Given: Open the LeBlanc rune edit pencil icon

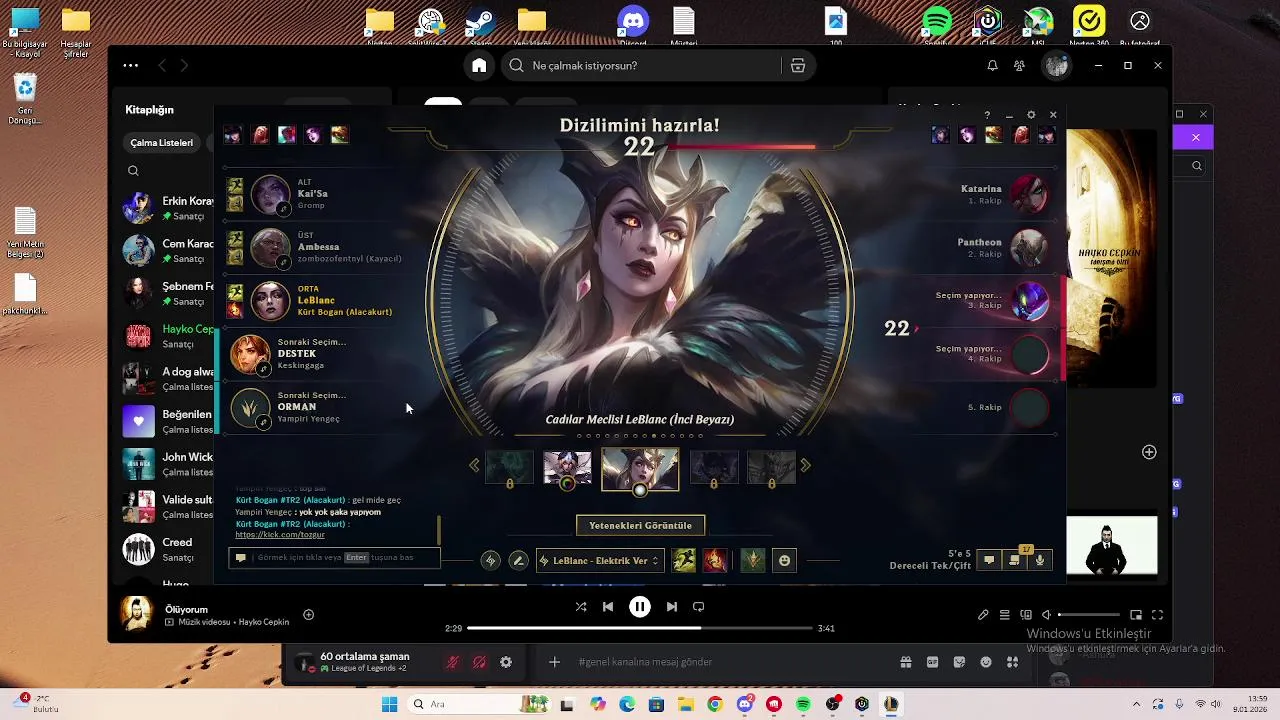Looking at the screenshot, I should (x=518, y=561).
